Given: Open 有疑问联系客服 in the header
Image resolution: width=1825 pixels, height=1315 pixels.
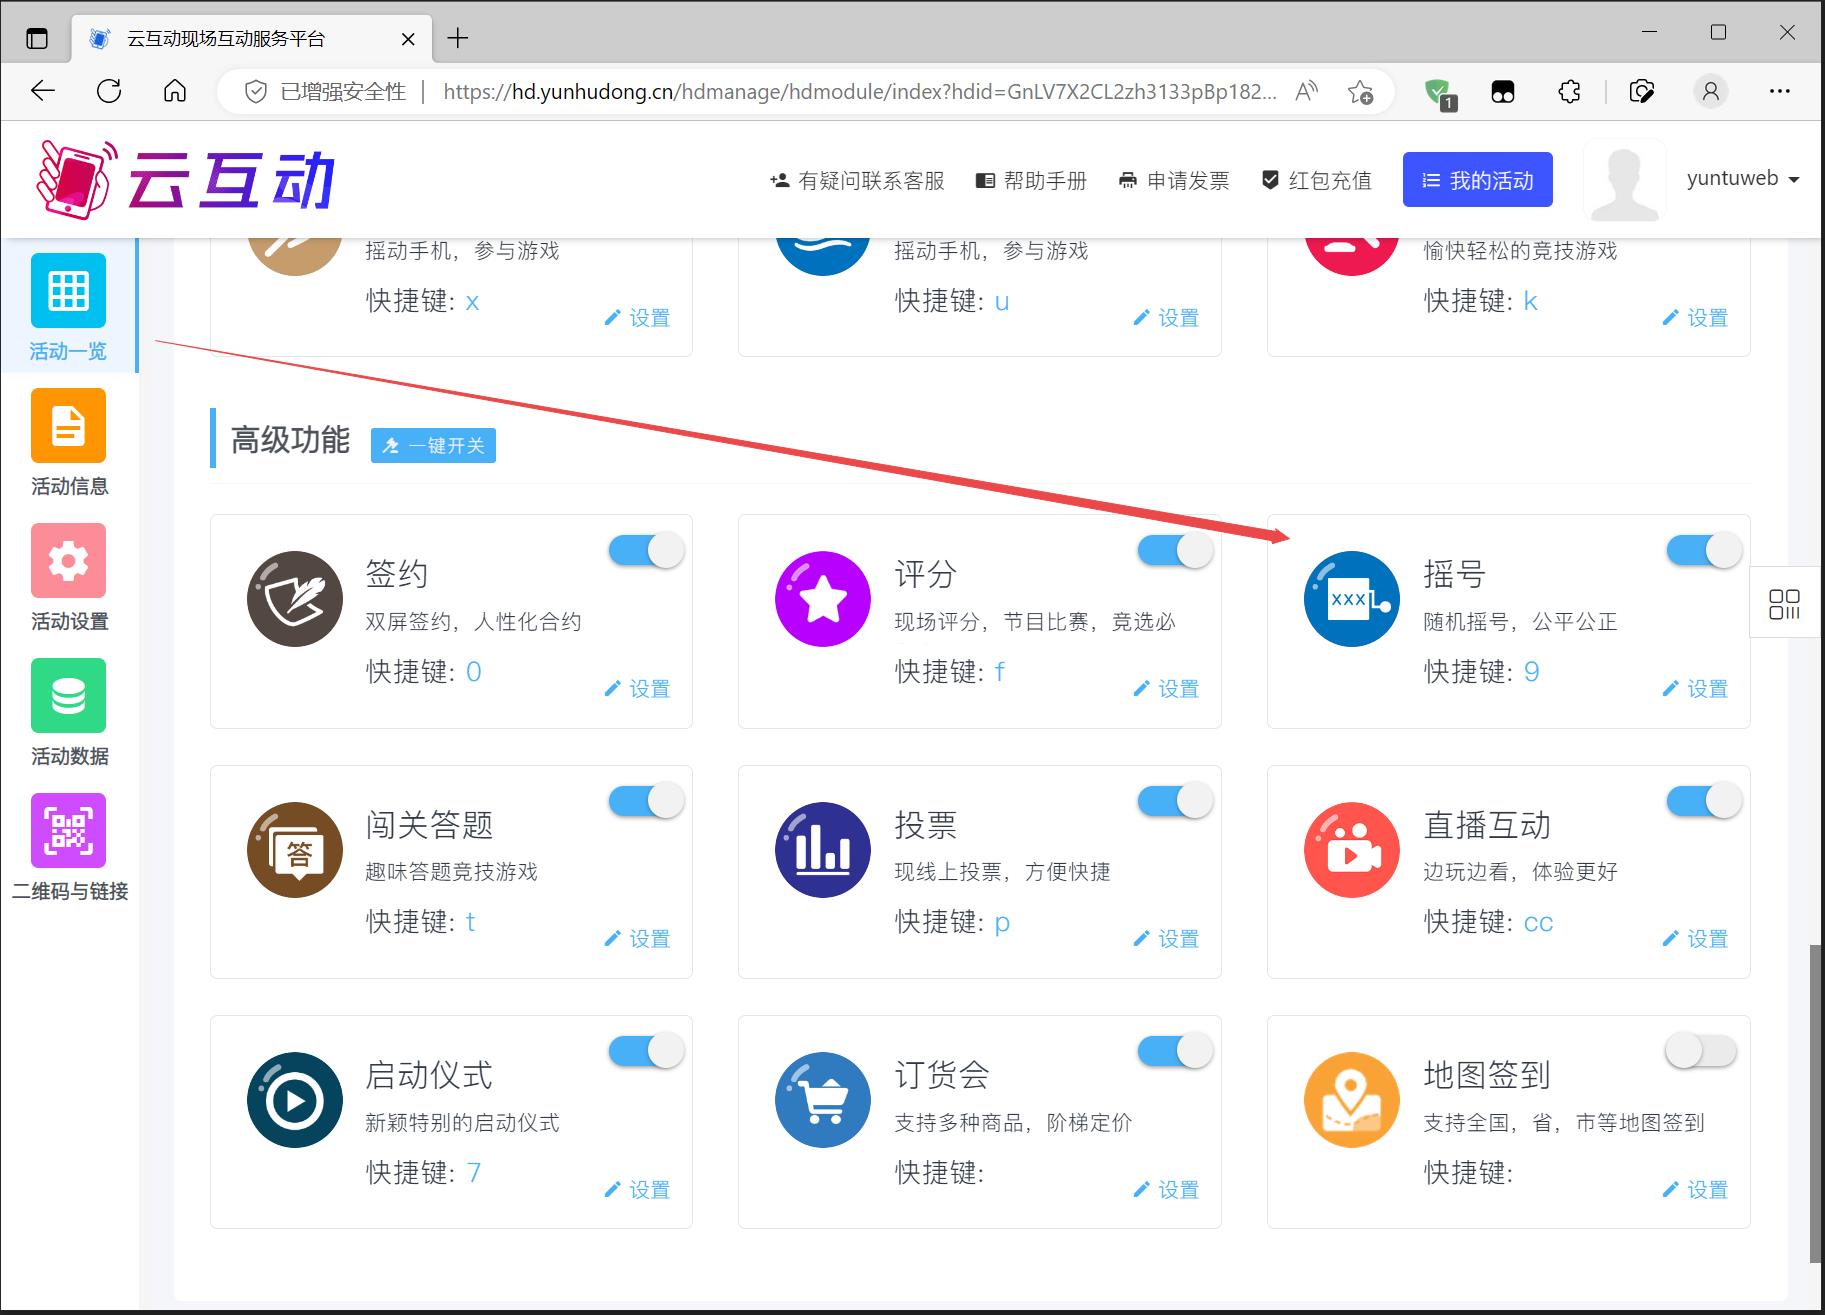Looking at the screenshot, I should (857, 181).
